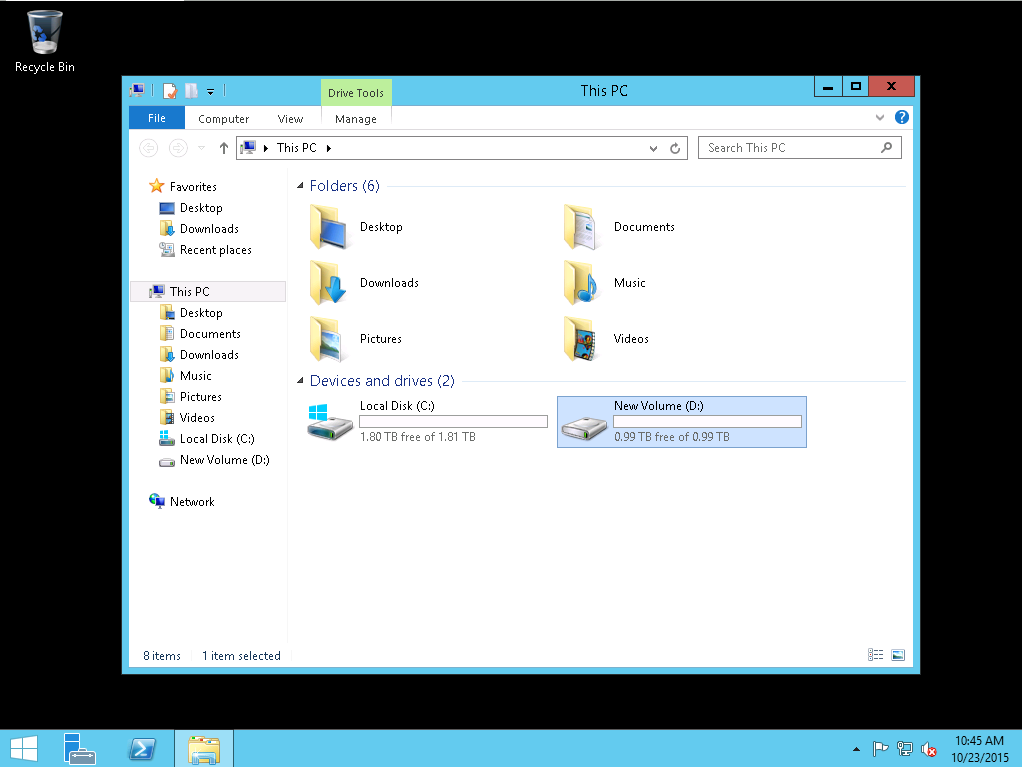The image size is (1022, 767).
Task: Open the File menu
Action: click(x=157, y=118)
